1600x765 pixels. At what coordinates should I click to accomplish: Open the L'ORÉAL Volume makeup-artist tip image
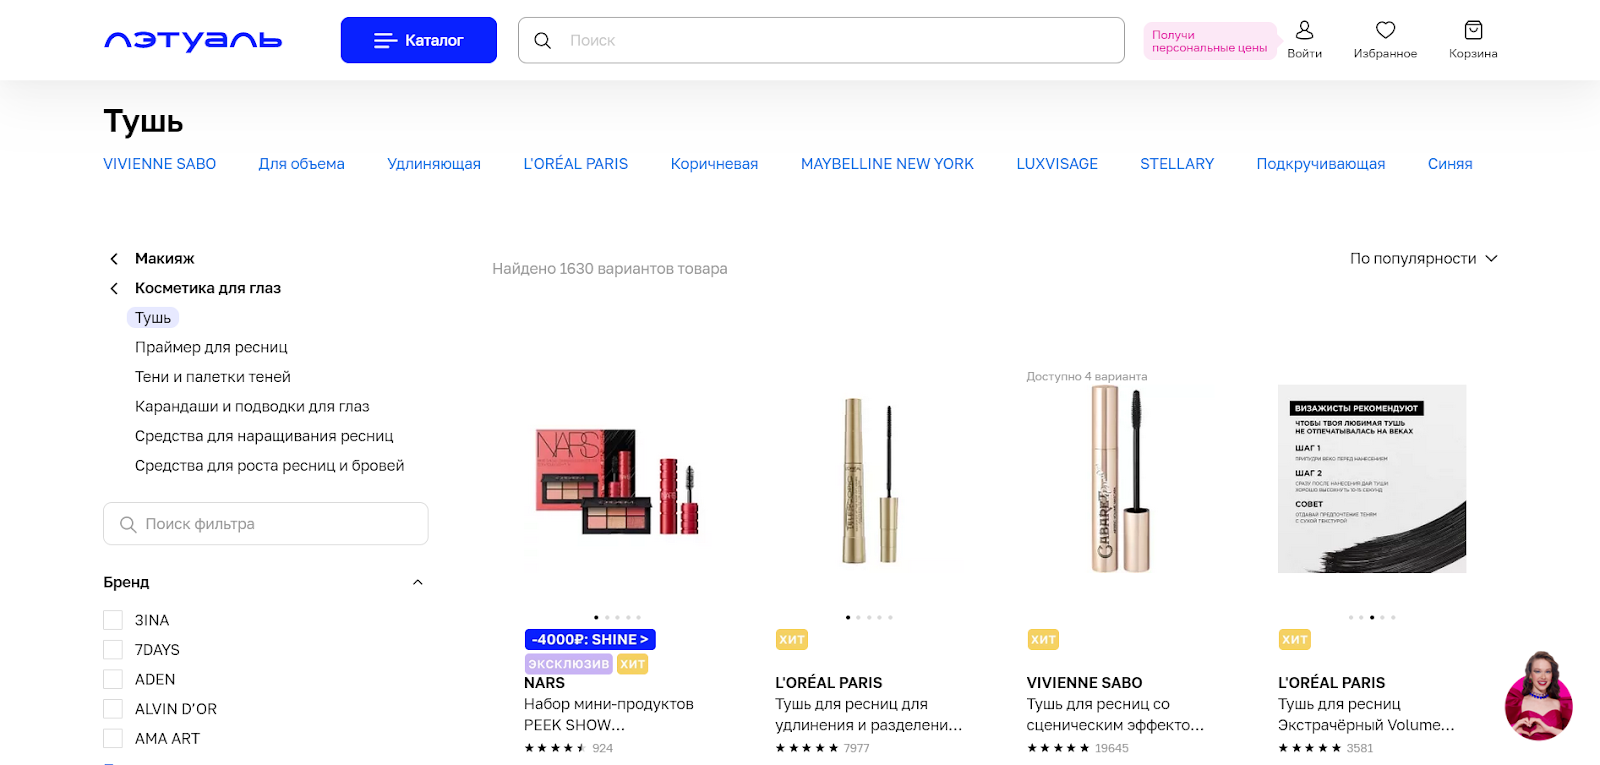point(1372,479)
